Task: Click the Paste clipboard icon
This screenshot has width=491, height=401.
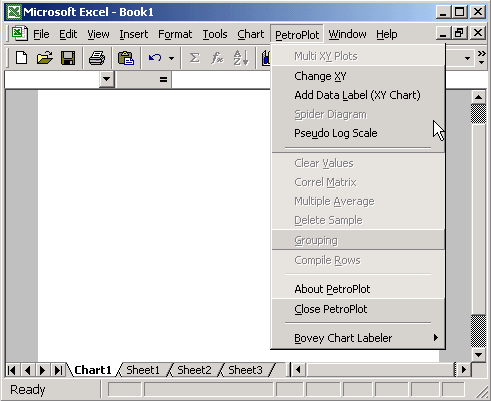Action: [x=126, y=58]
